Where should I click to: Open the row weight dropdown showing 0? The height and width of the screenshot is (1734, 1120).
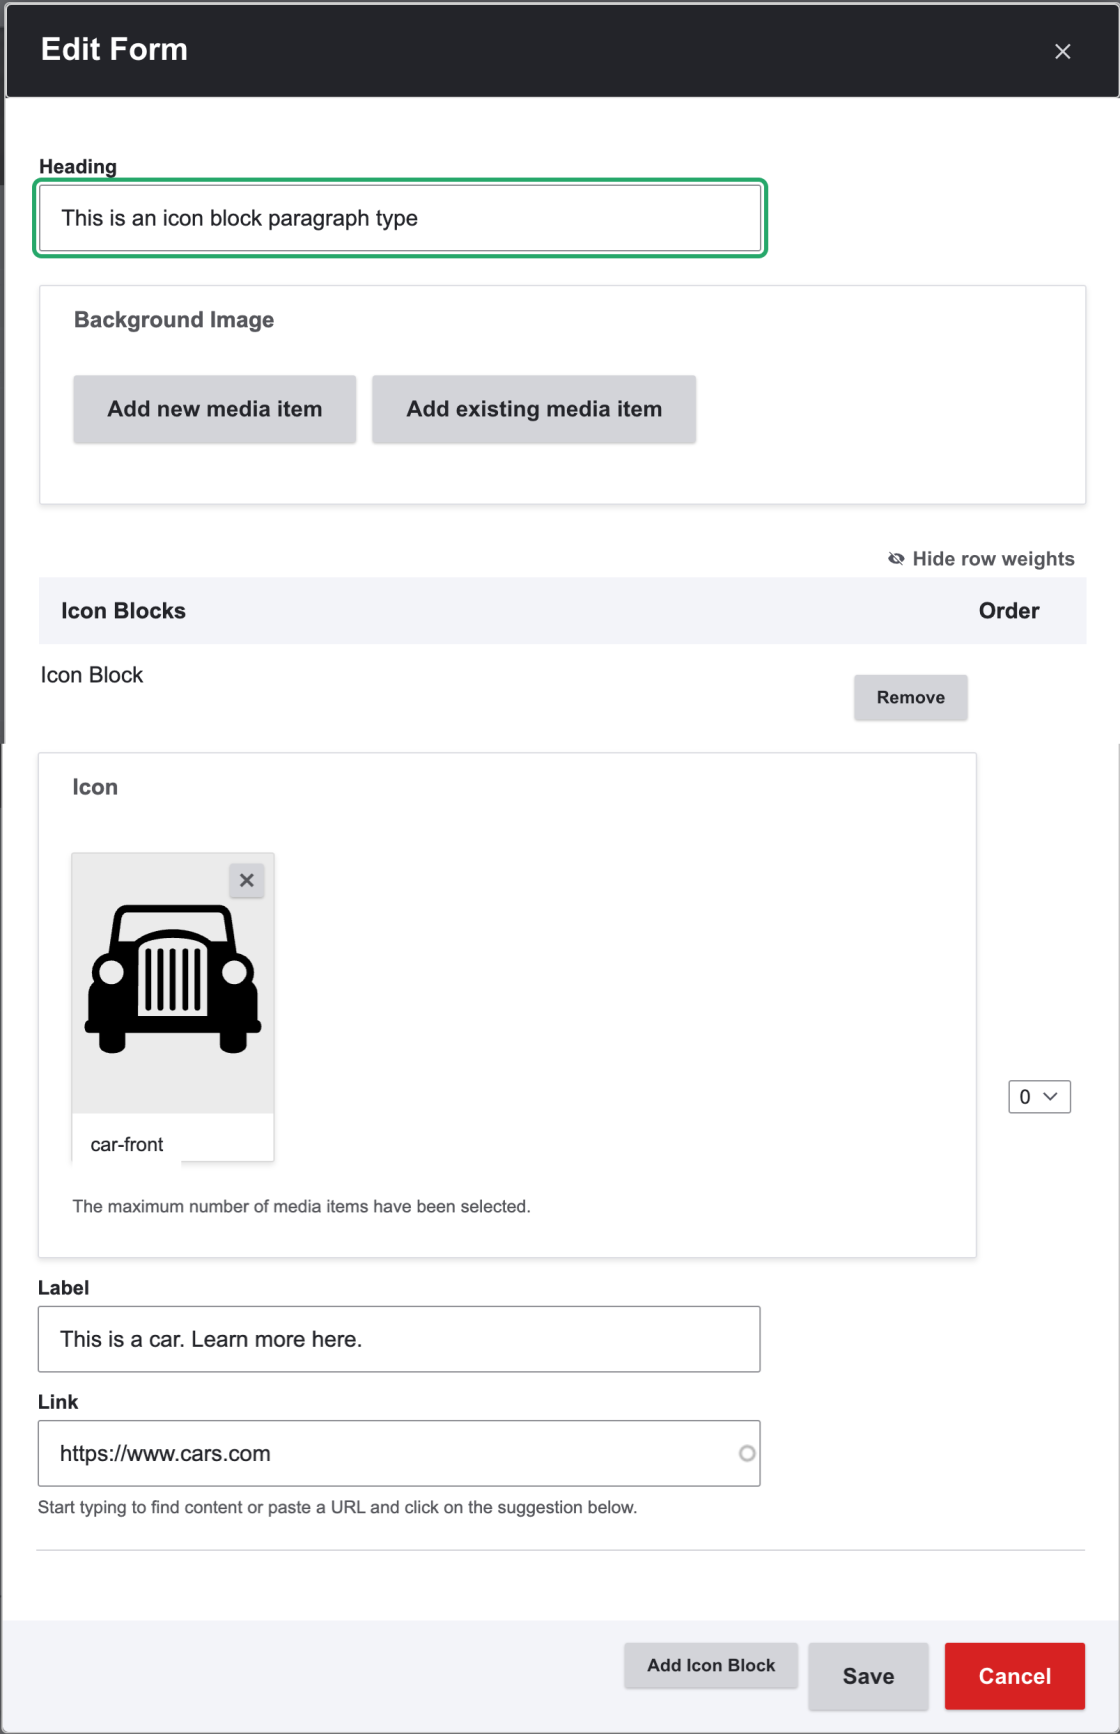point(1038,1097)
